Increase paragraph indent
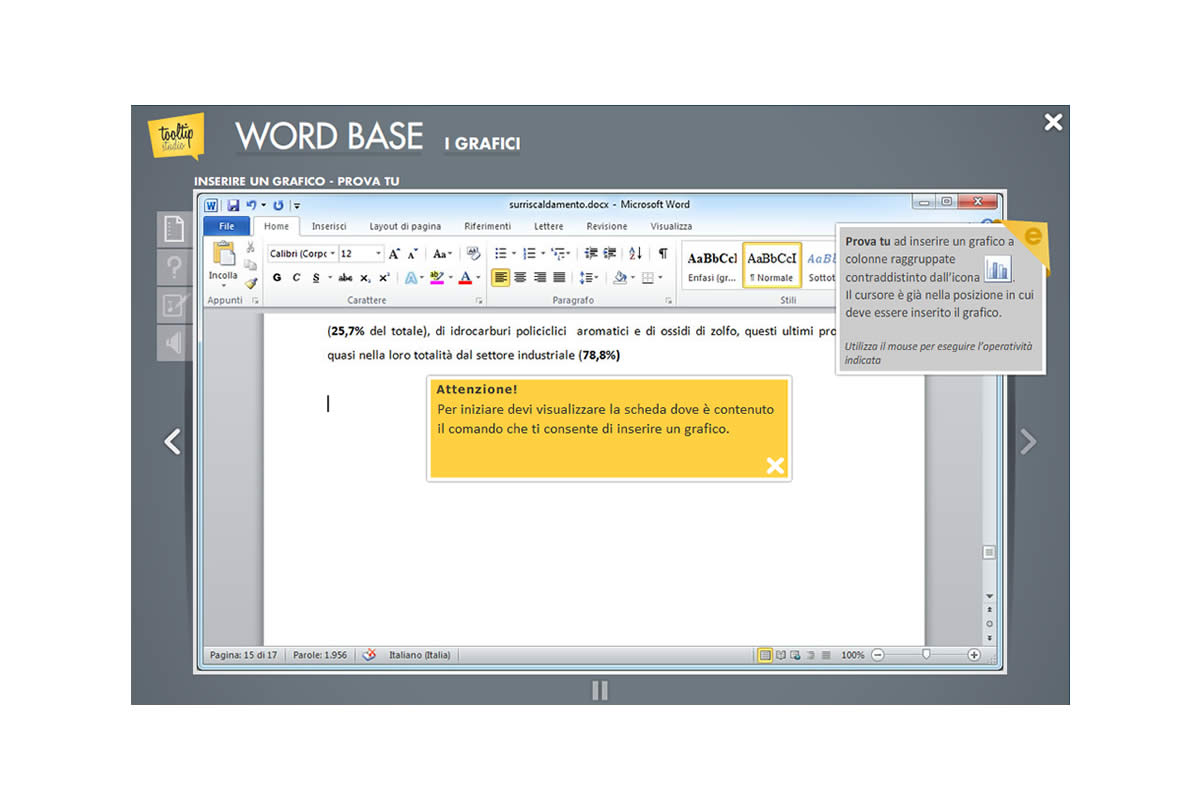1200x809 pixels. 609,254
